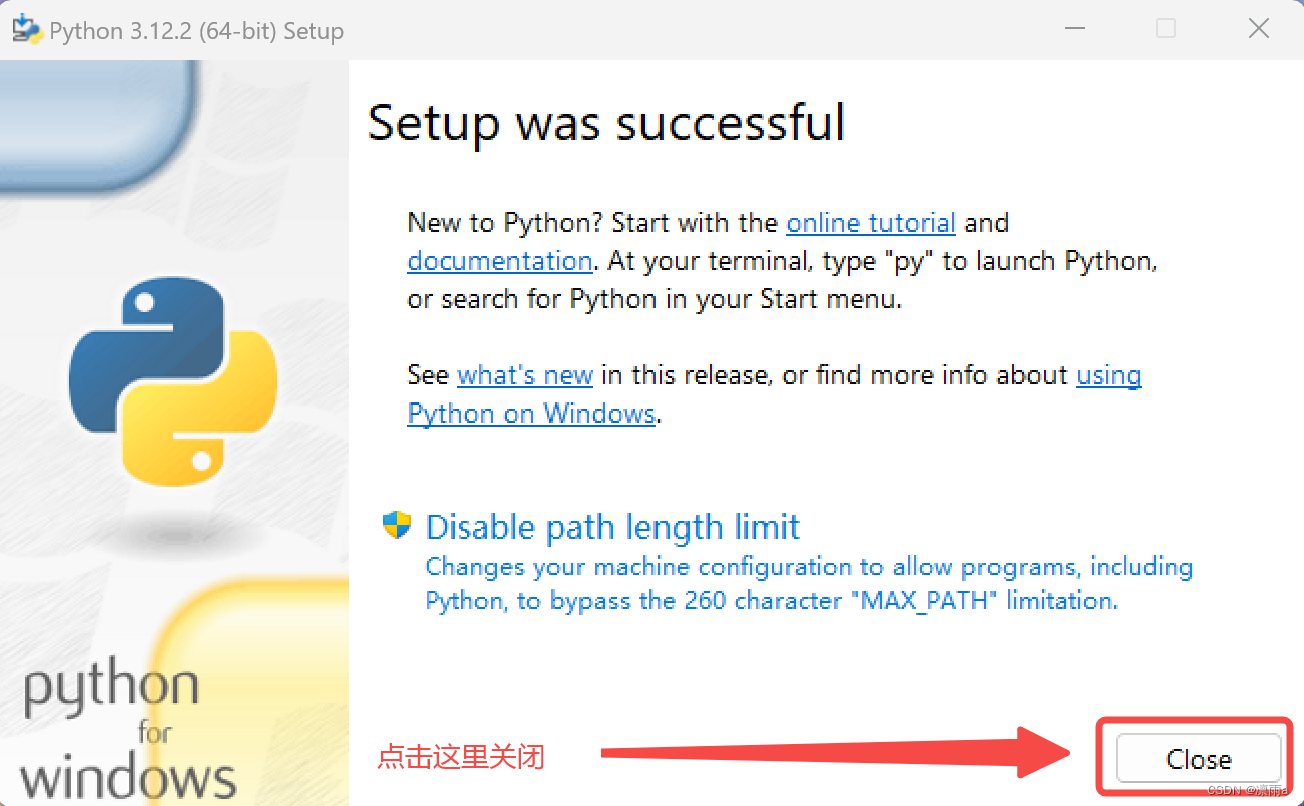Minimize the setup window

tap(1074, 29)
